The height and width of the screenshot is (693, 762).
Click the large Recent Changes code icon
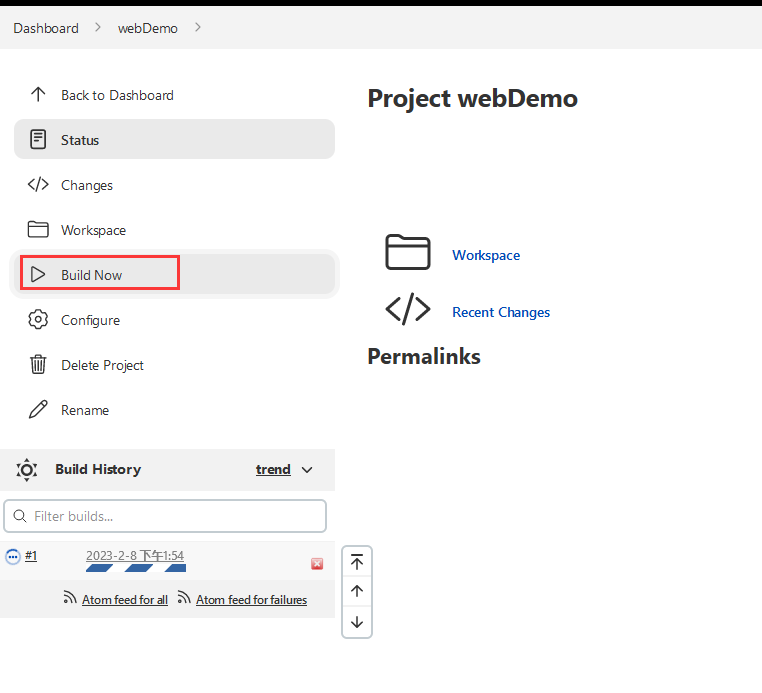pos(408,309)
